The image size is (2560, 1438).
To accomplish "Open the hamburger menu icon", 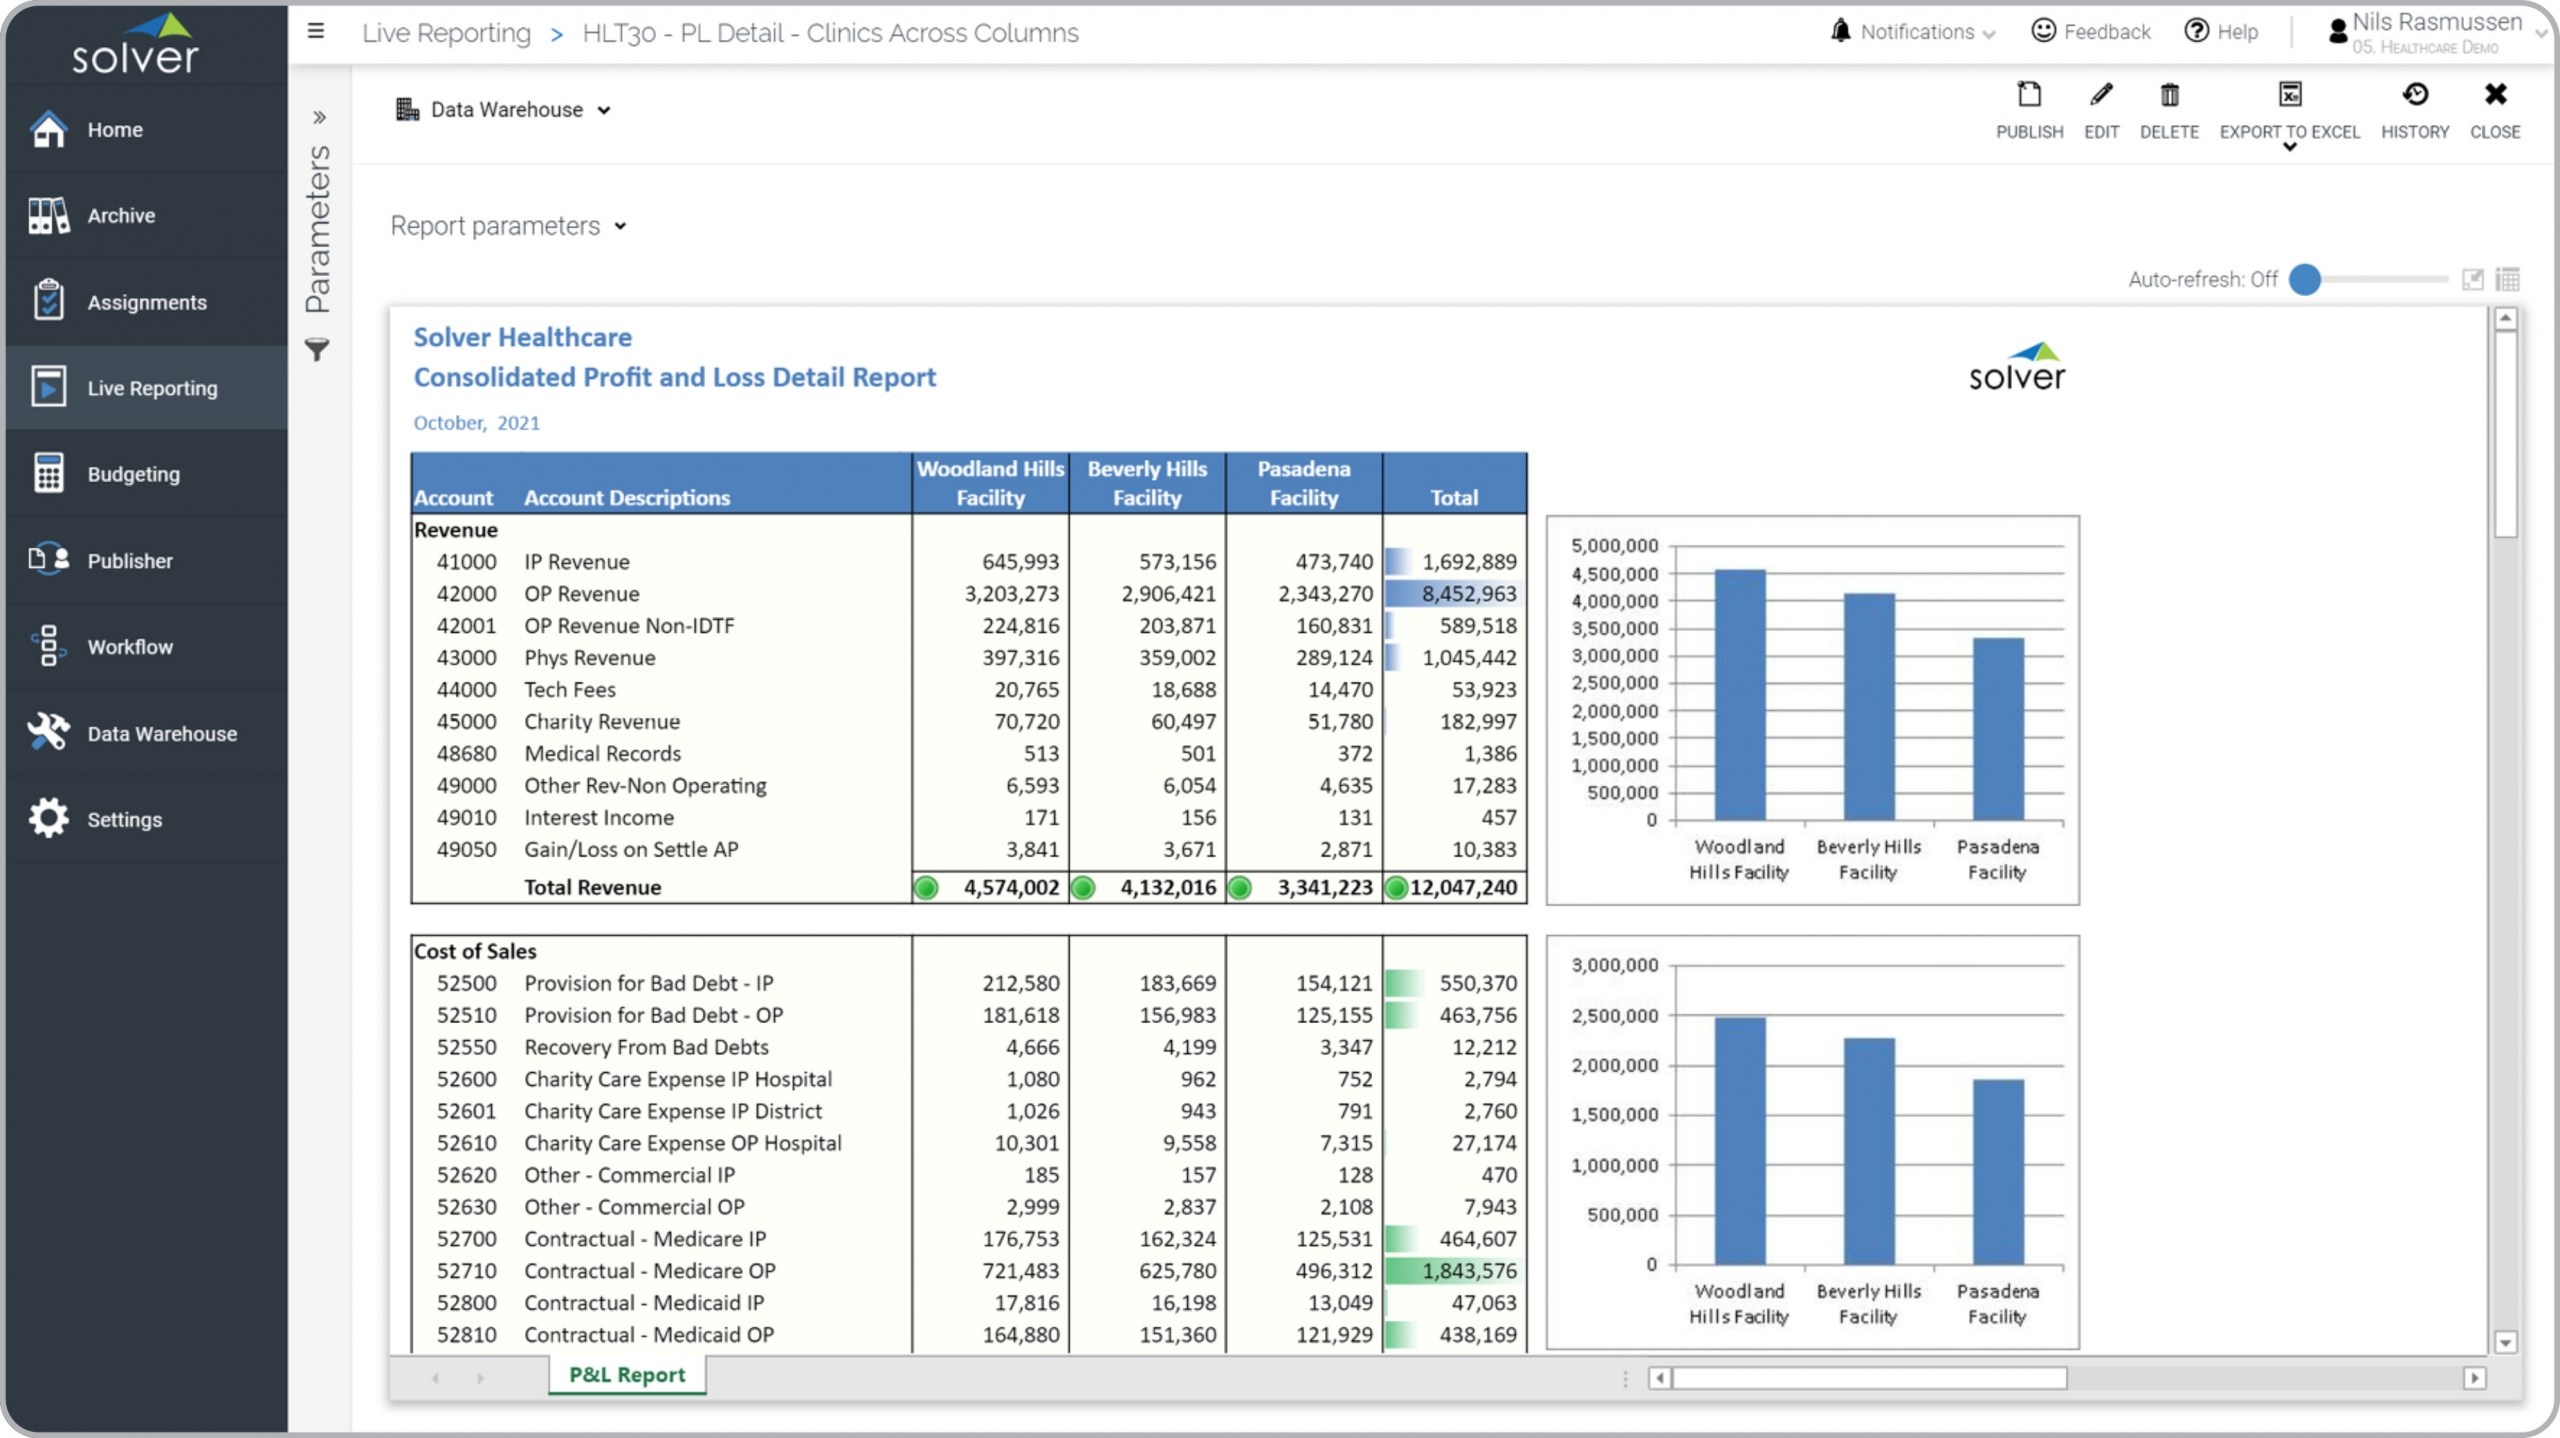I will [316, 31].
